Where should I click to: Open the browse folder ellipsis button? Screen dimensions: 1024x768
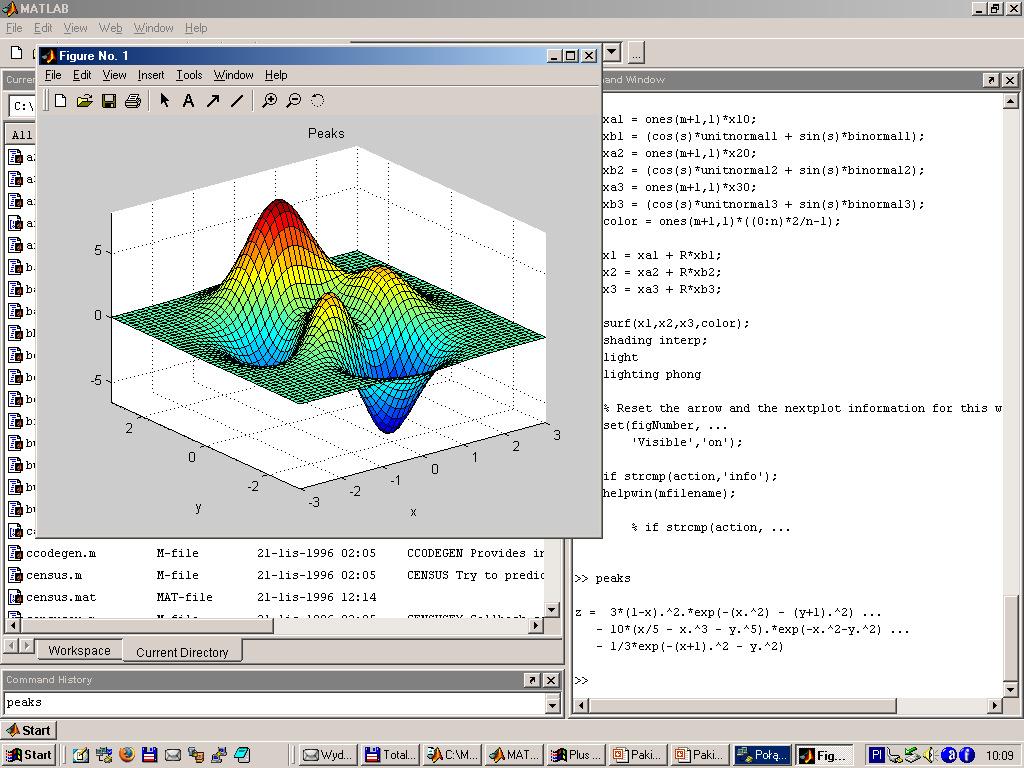point(636,52)
